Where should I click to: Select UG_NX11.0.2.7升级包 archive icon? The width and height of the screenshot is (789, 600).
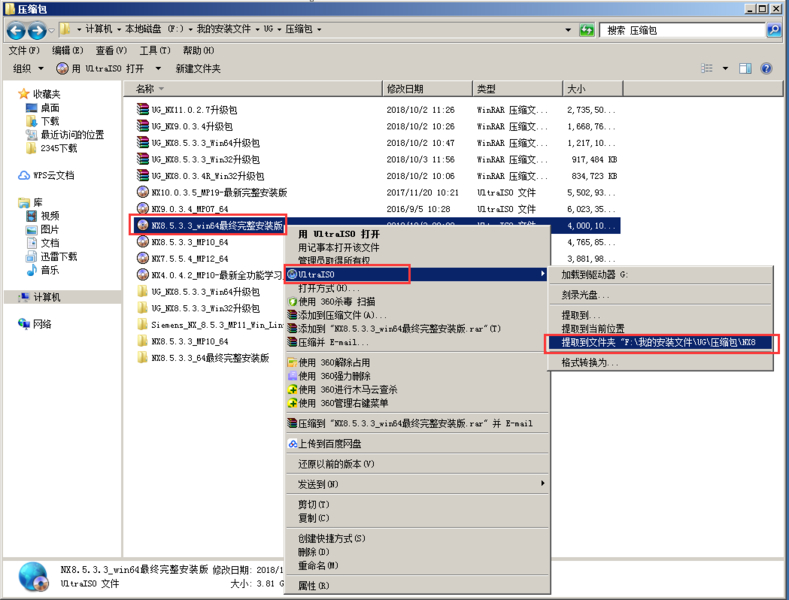point(143,109)
